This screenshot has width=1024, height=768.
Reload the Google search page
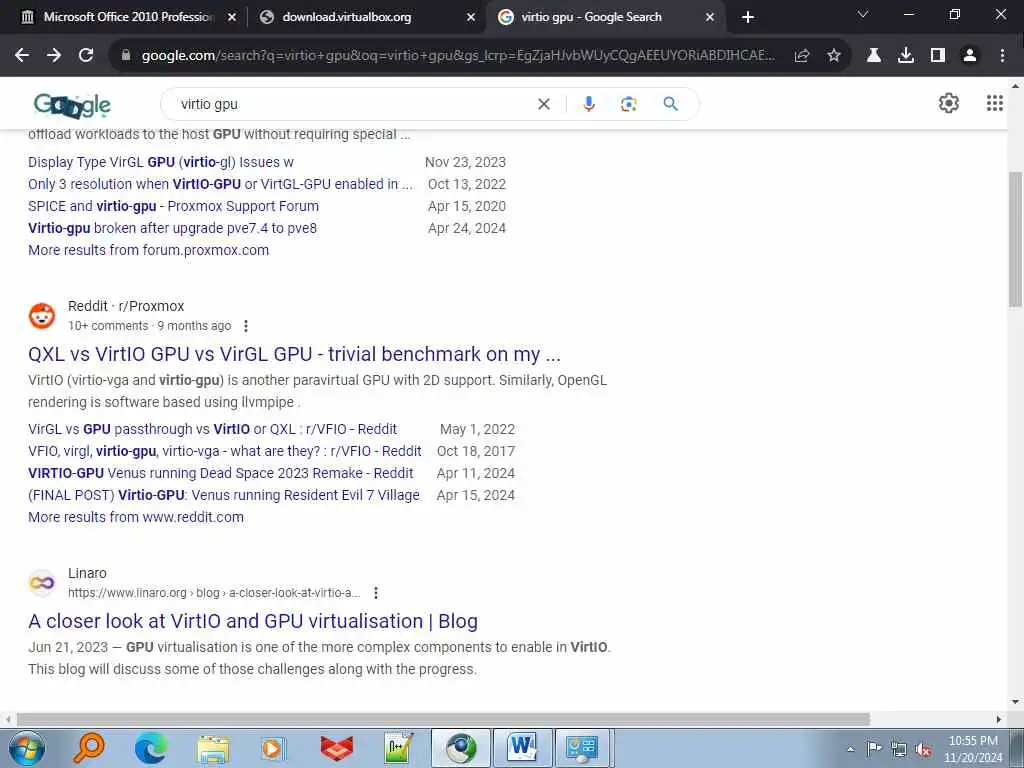click(x=86, y=56)
